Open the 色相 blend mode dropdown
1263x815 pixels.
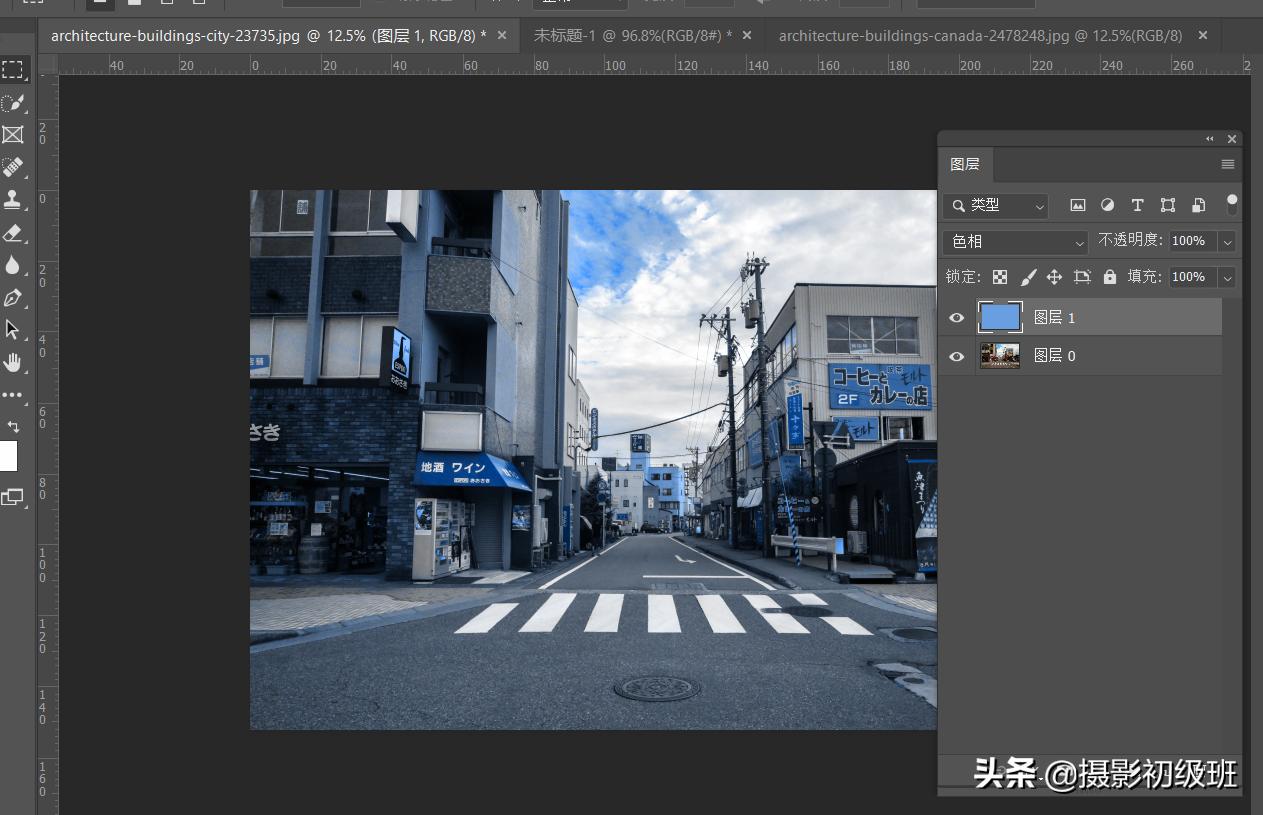tap(1015, 242)
